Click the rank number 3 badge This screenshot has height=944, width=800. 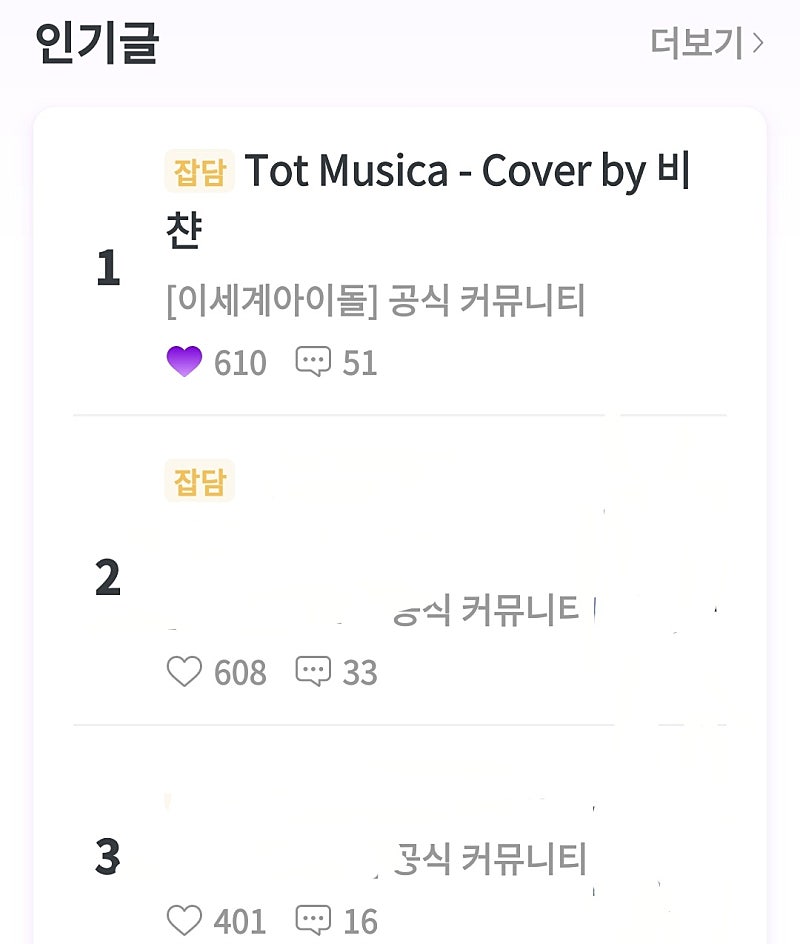[108, 857]
